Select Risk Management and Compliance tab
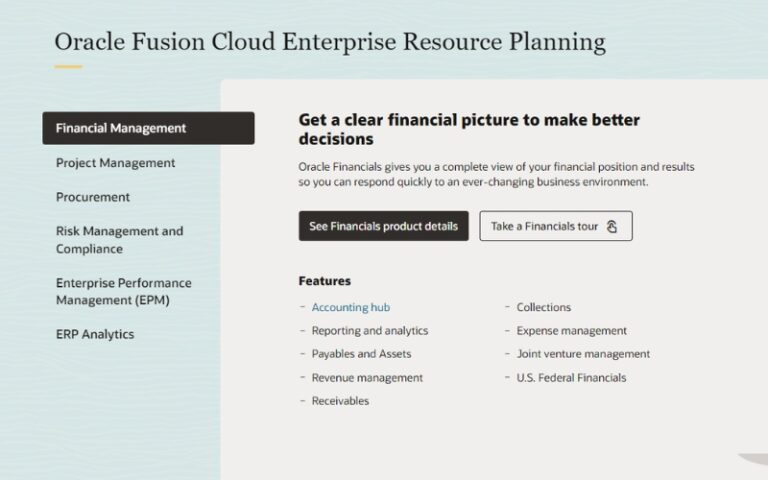 pos(120,240)
